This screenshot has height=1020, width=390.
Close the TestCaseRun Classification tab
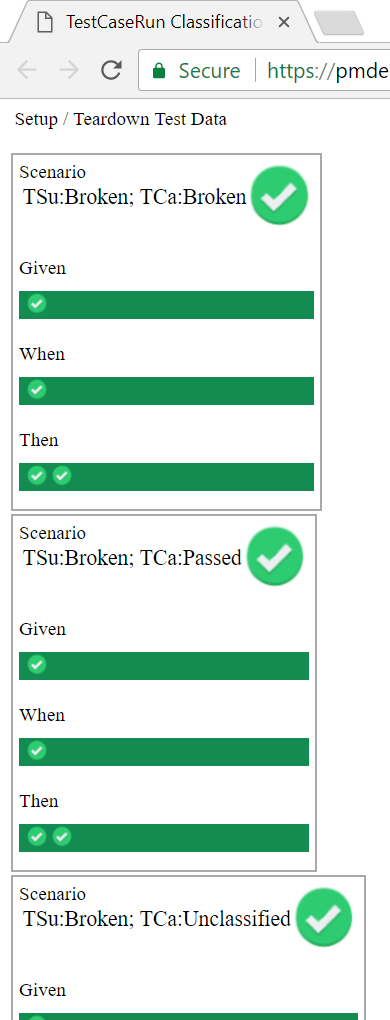(x=283, y=23)
